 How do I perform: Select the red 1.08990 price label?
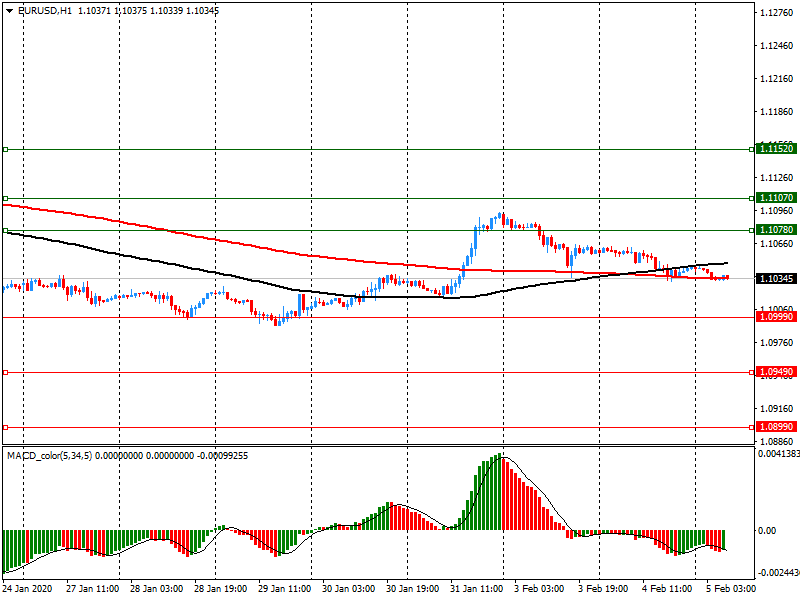click(776, 427)
